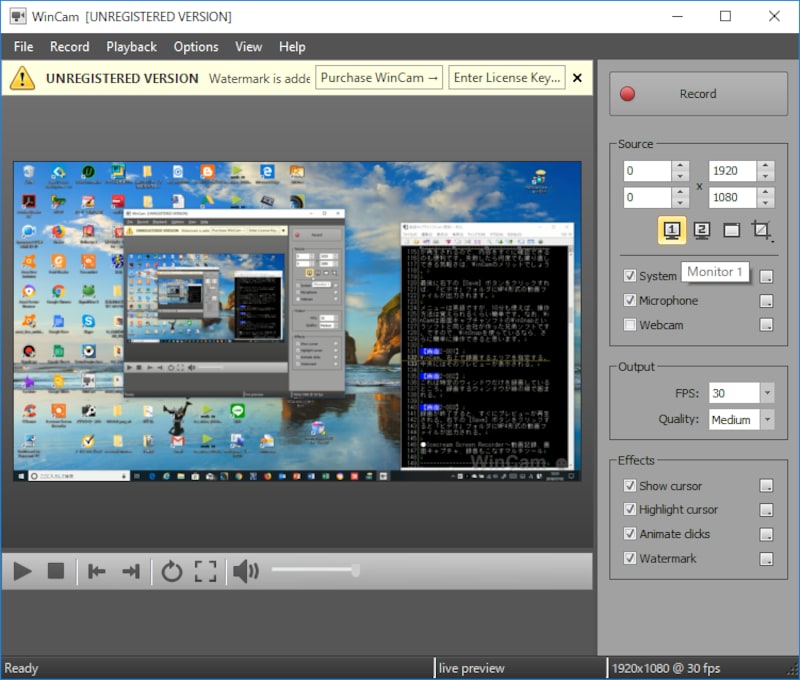Click the Purchase WinCam button
The width and height of the screenshot is (800, 680).
(x=379, y=77)
